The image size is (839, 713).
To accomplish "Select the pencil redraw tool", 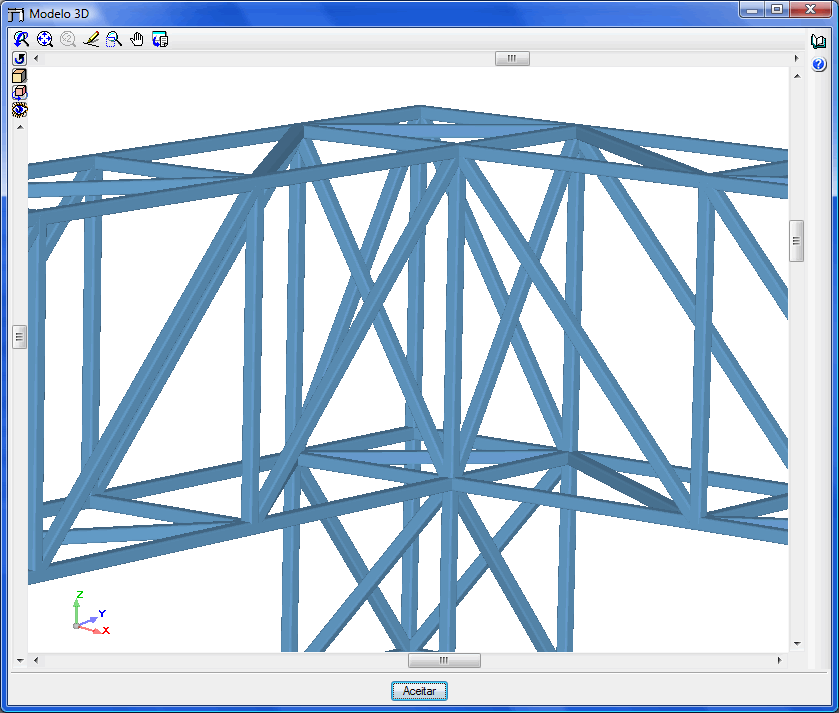I will pos(91,39).
